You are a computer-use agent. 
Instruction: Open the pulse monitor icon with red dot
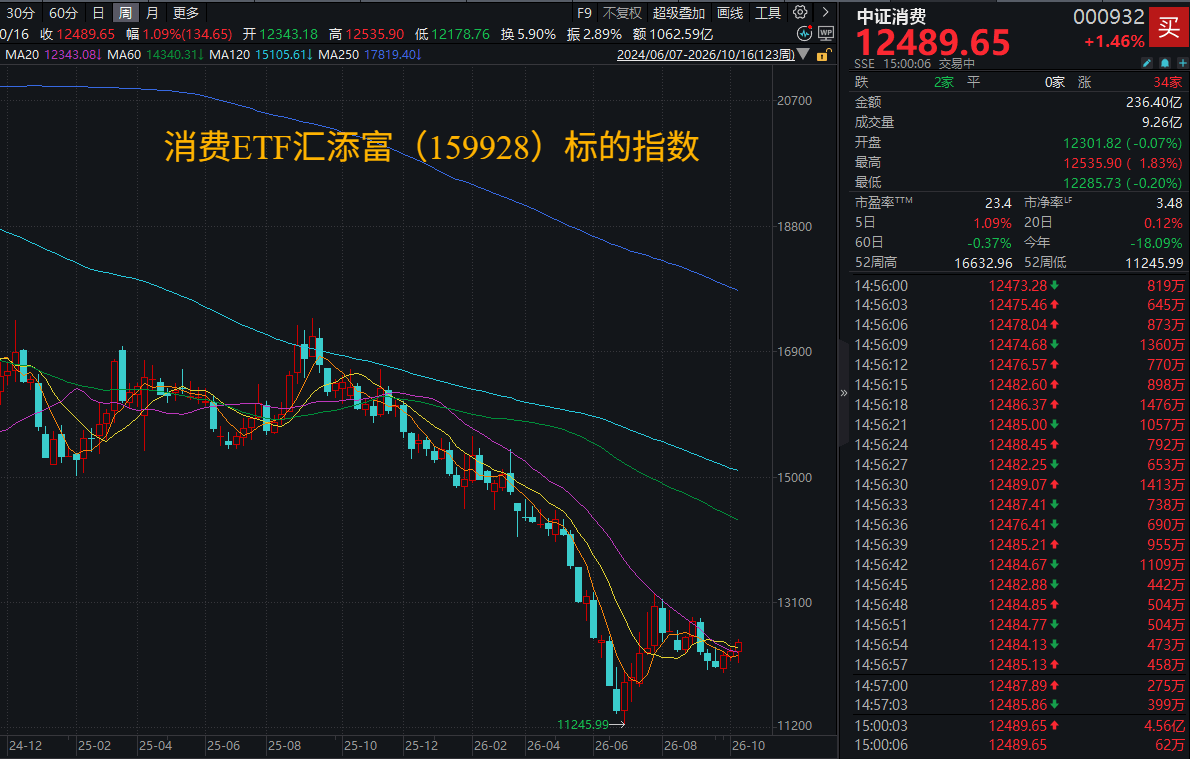[804, 33]
